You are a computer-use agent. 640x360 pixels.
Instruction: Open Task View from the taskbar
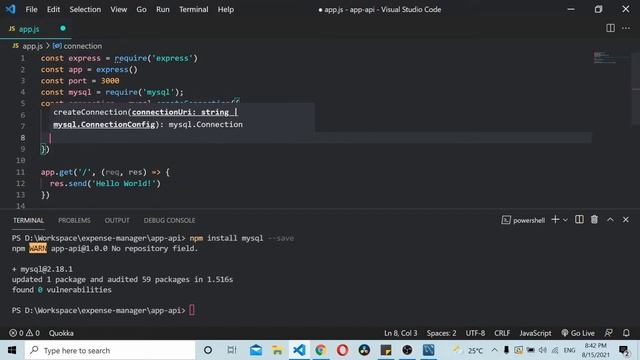[231, 350]
